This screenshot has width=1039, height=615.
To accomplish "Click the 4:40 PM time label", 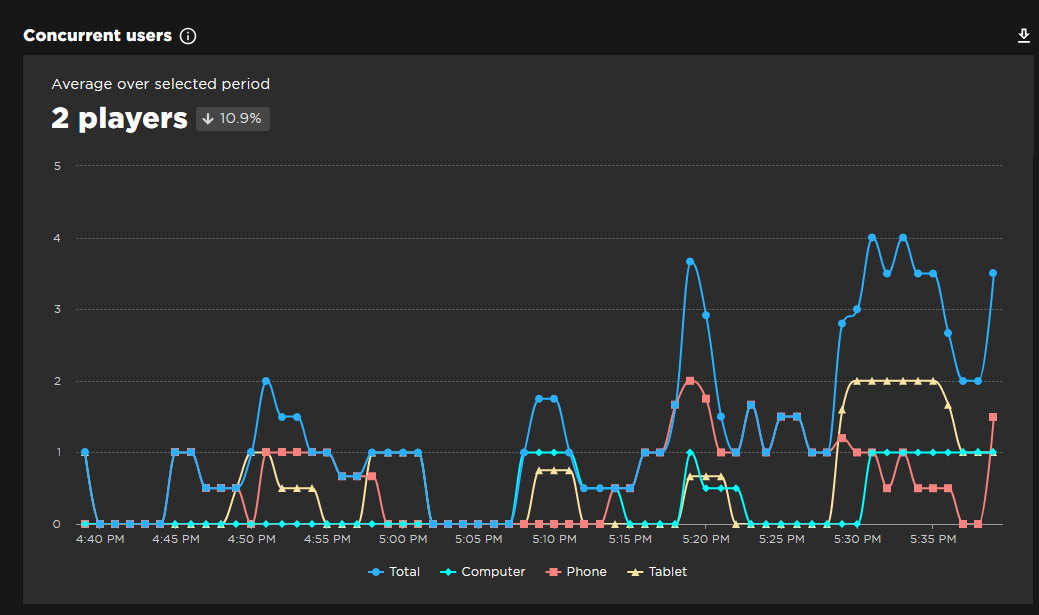I will (x=100, y=538).
